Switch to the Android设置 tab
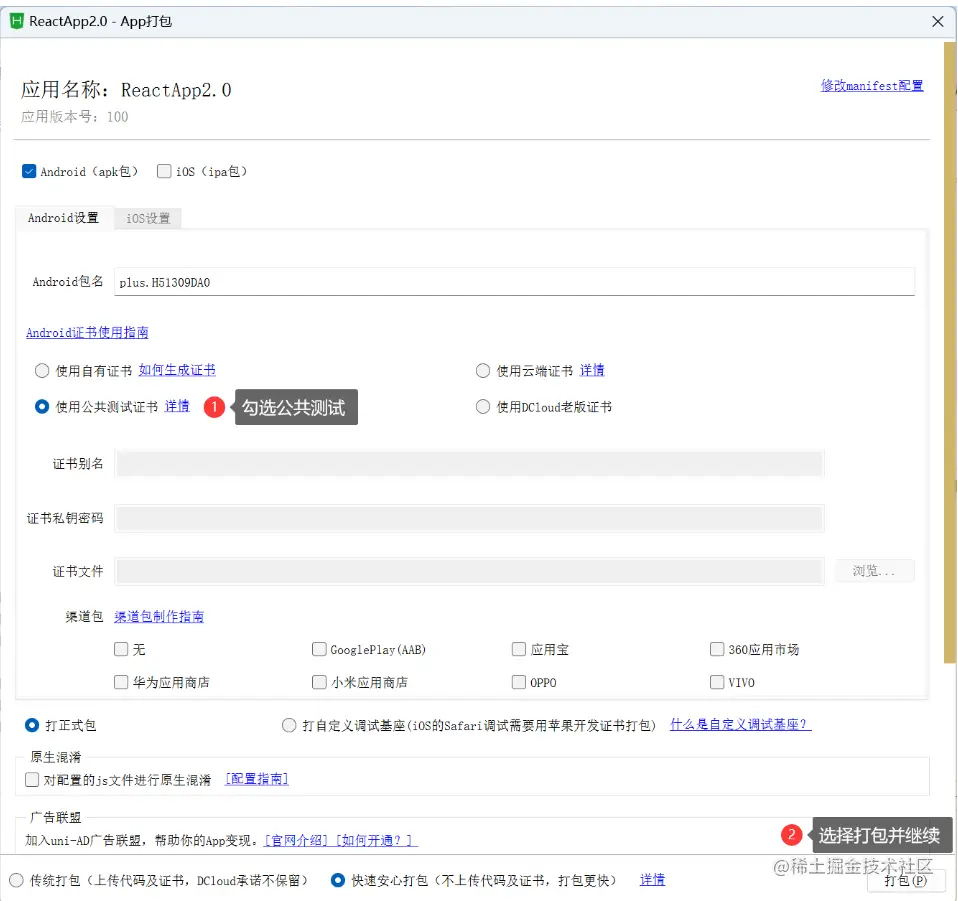Image resolution: width=958 pixels, height=901 pixels. (64, 218)
